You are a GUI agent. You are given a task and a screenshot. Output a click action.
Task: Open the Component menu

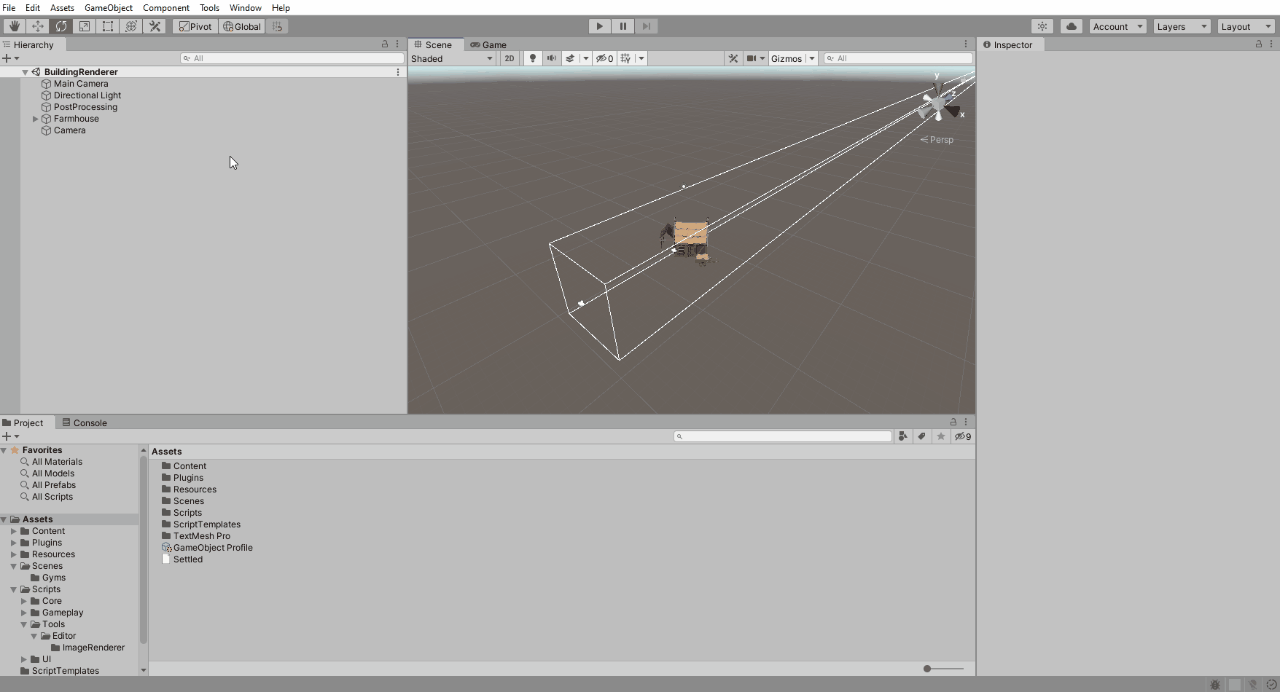166,8
